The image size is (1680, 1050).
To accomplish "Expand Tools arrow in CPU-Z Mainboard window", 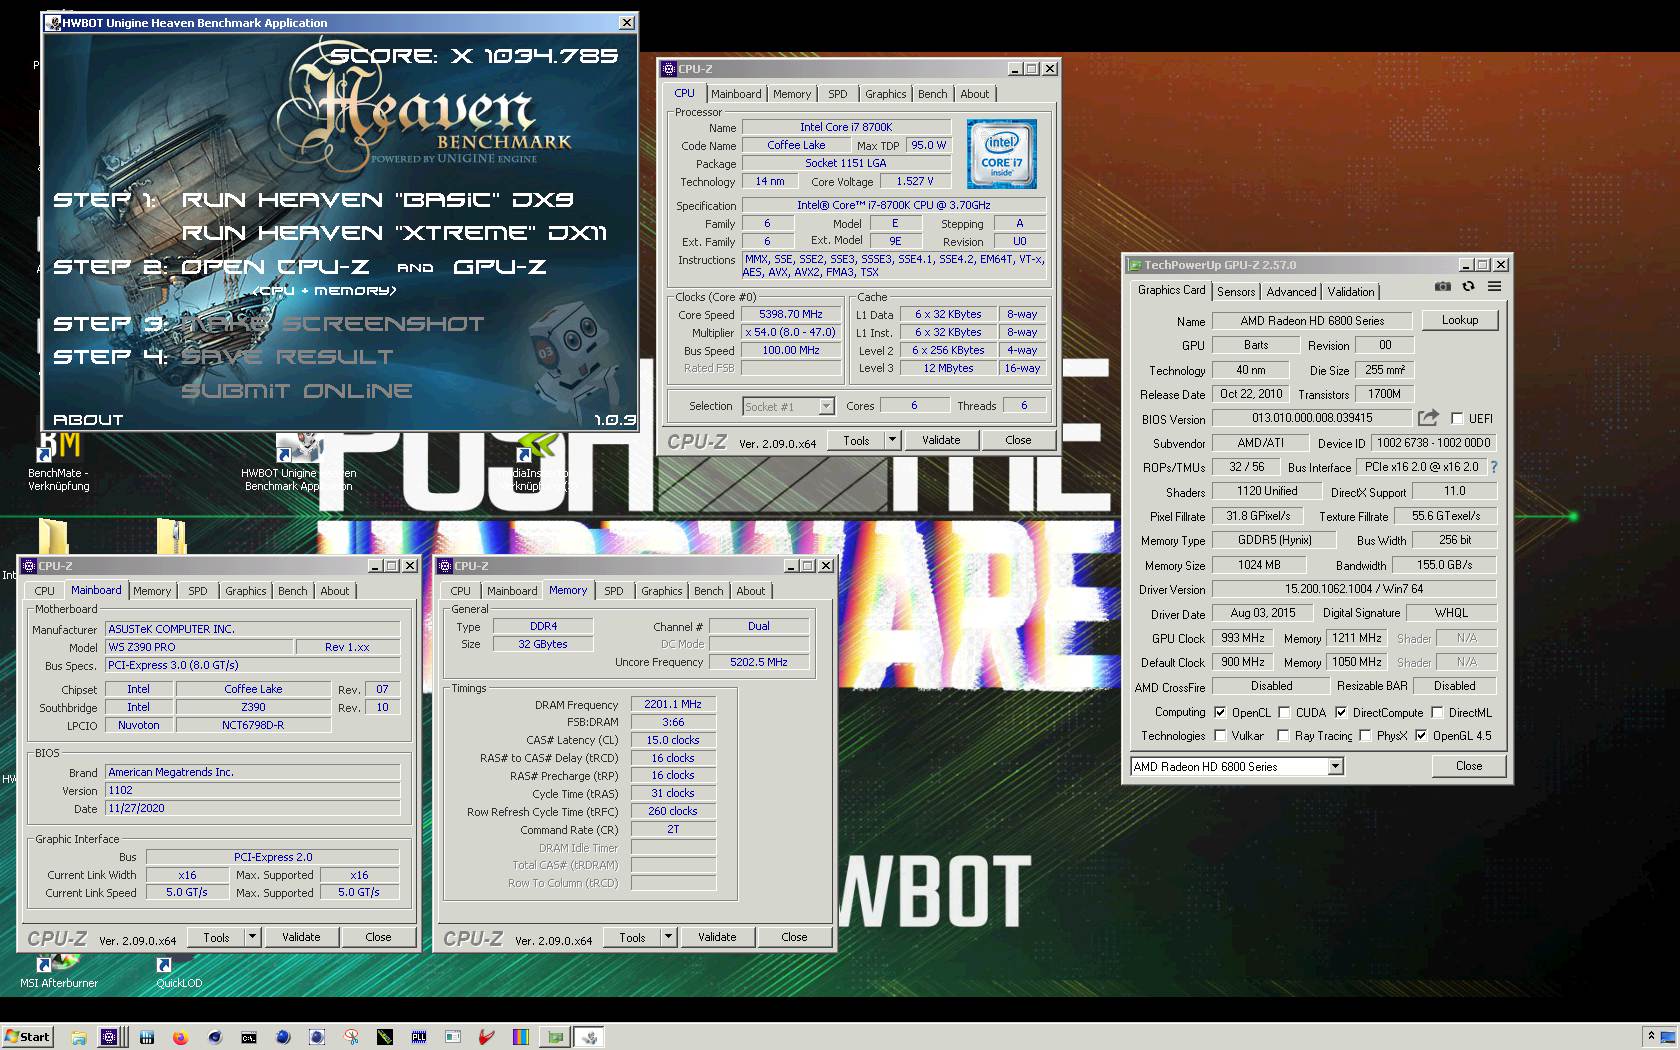I will 252,937.
